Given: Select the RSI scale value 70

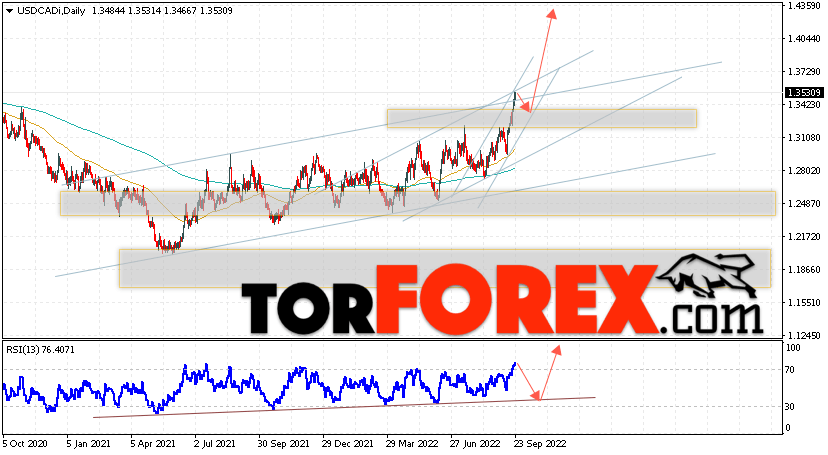Looking at the screenshot, I should coord(789,370).
